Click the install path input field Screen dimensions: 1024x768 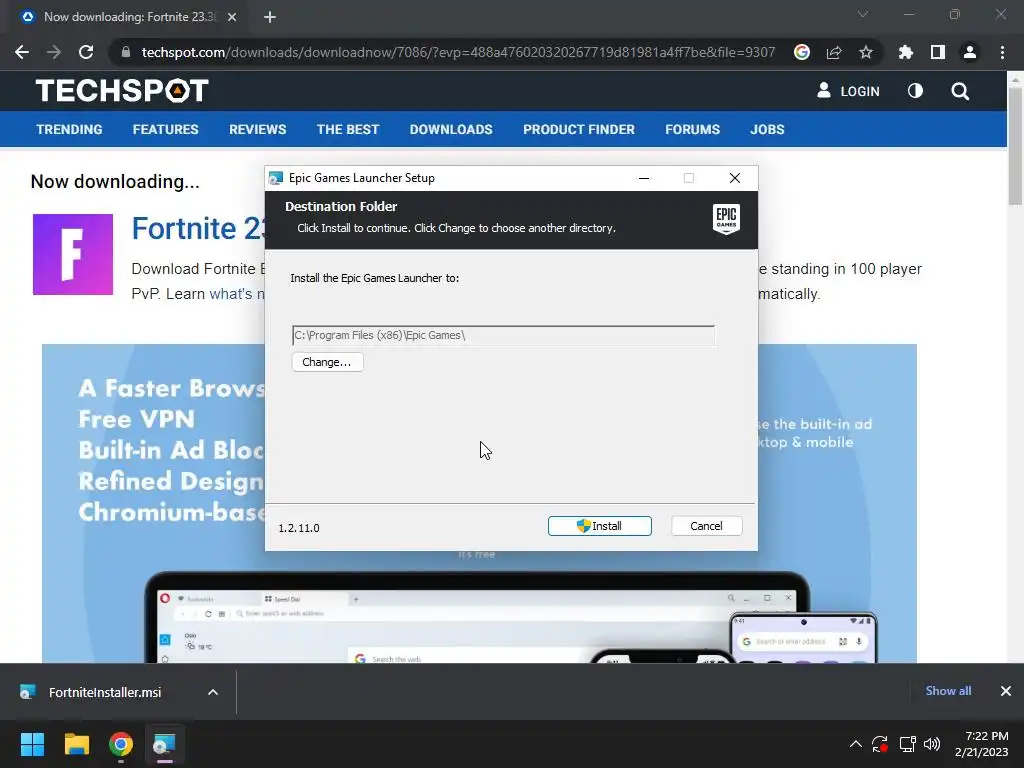click(x=503, y=335)
